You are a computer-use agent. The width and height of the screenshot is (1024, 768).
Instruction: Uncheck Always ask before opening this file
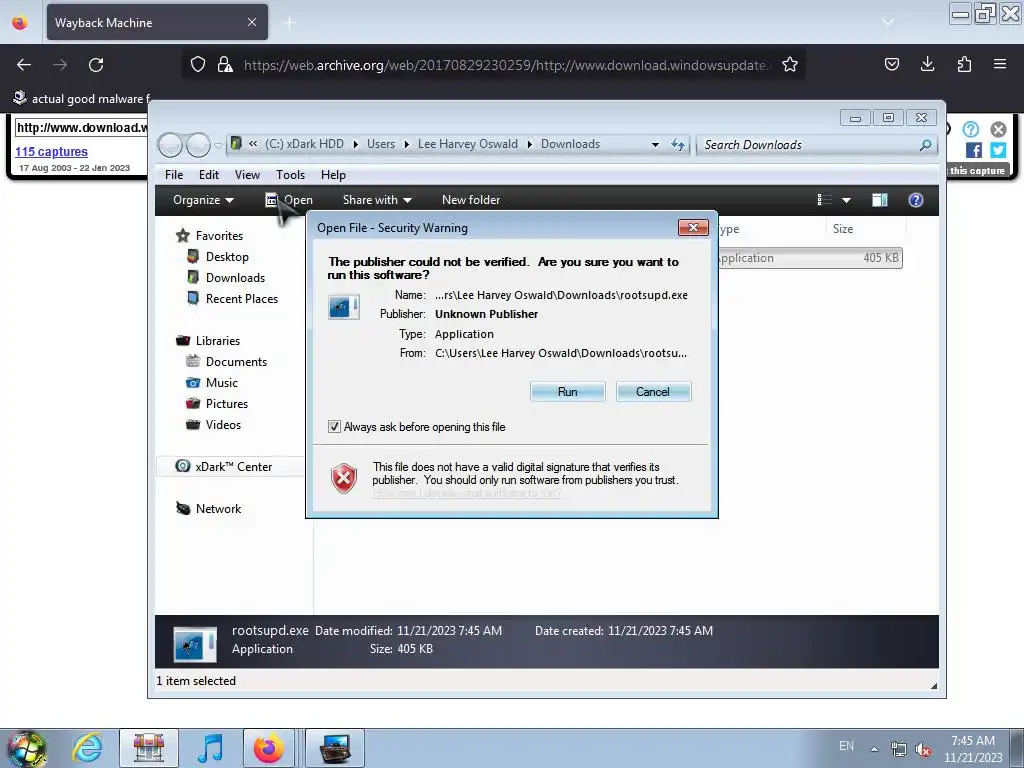point(334,427)
